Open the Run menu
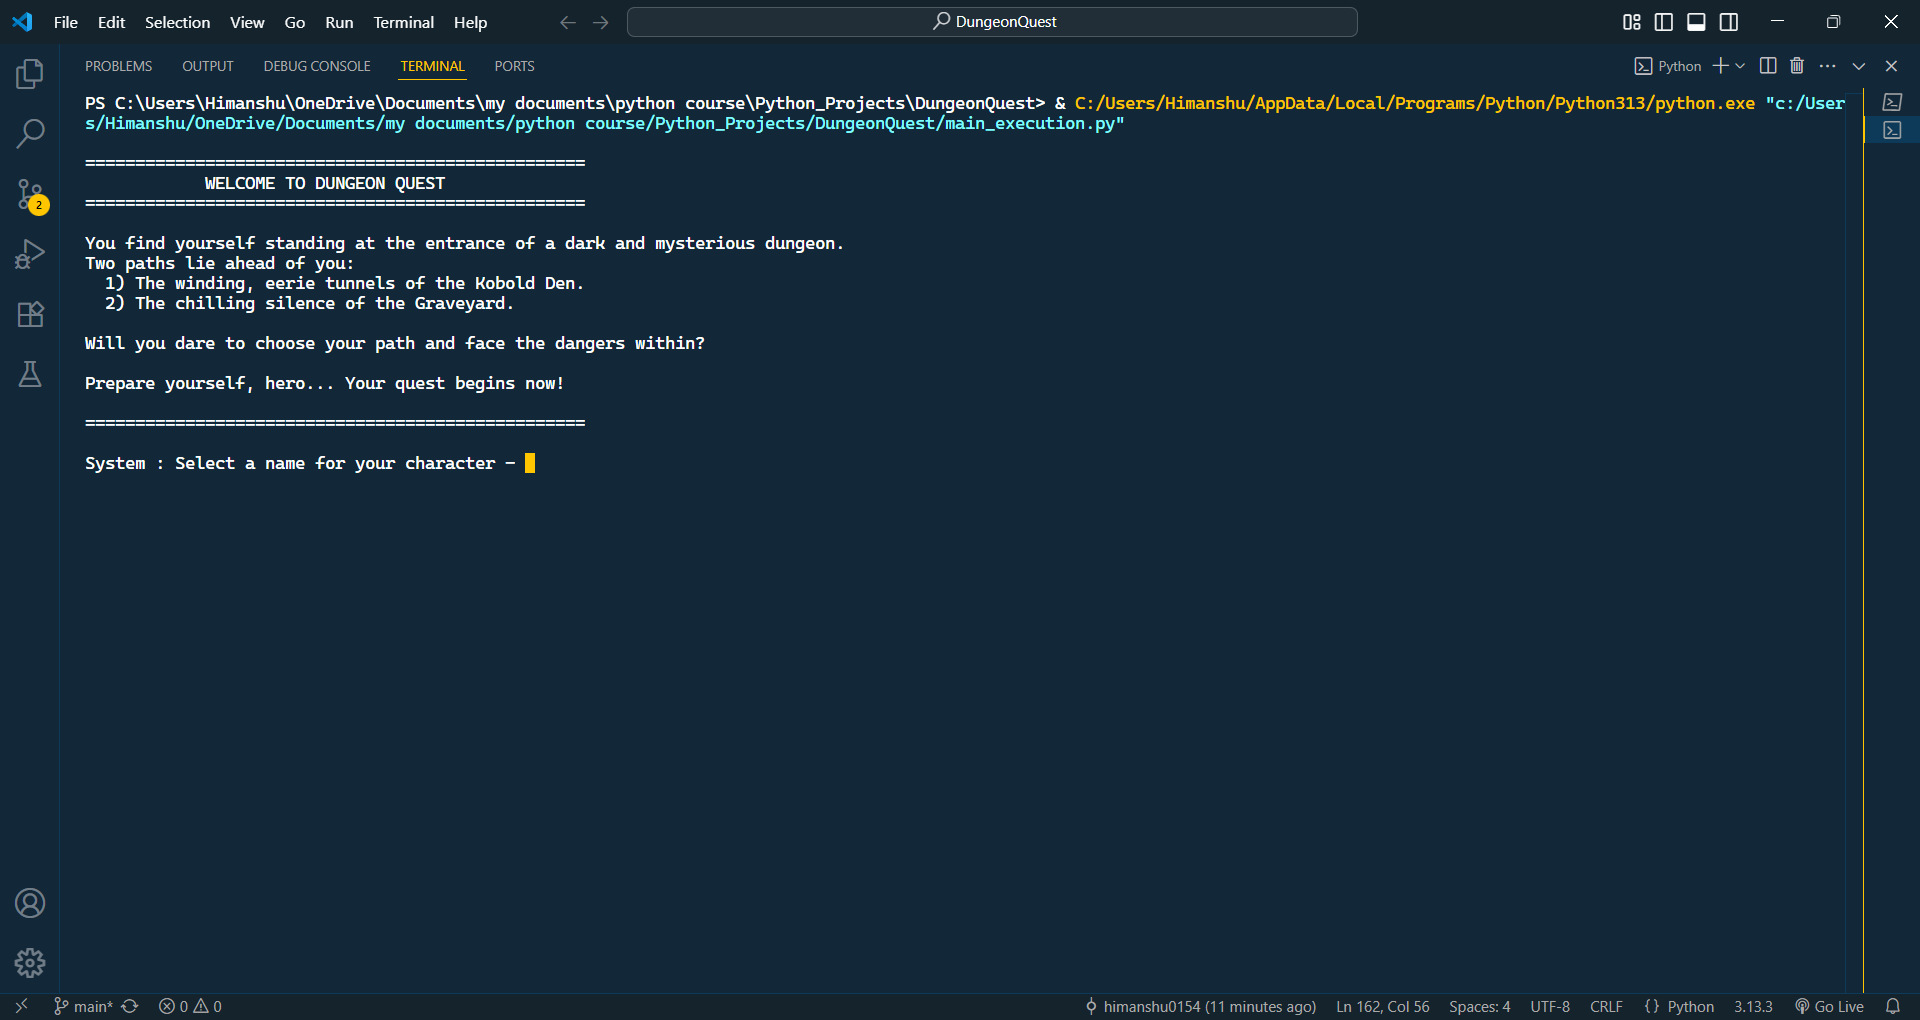The width and height of the screenshot is (1920, 1020). [x=339, y=22]
